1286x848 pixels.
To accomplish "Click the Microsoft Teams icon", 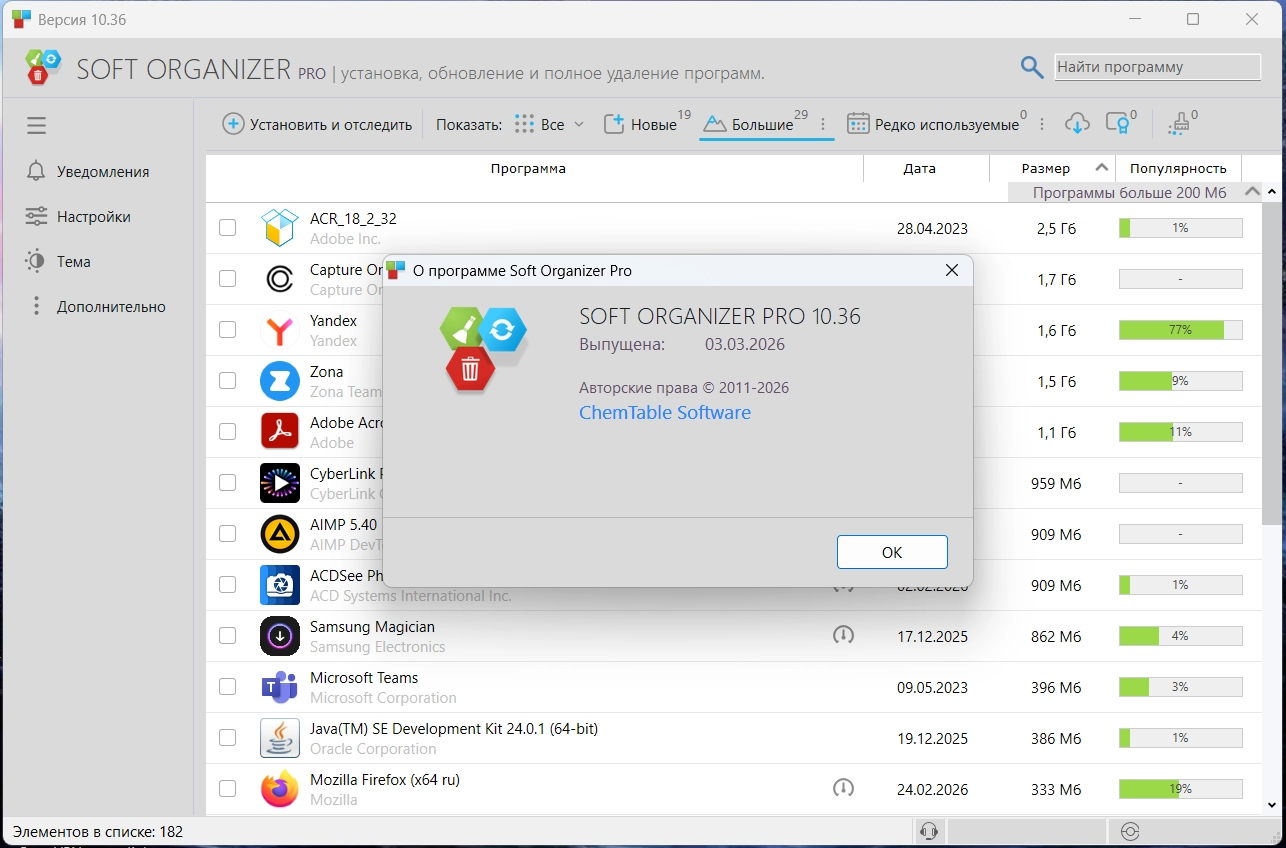I will [x=280, y=687].
